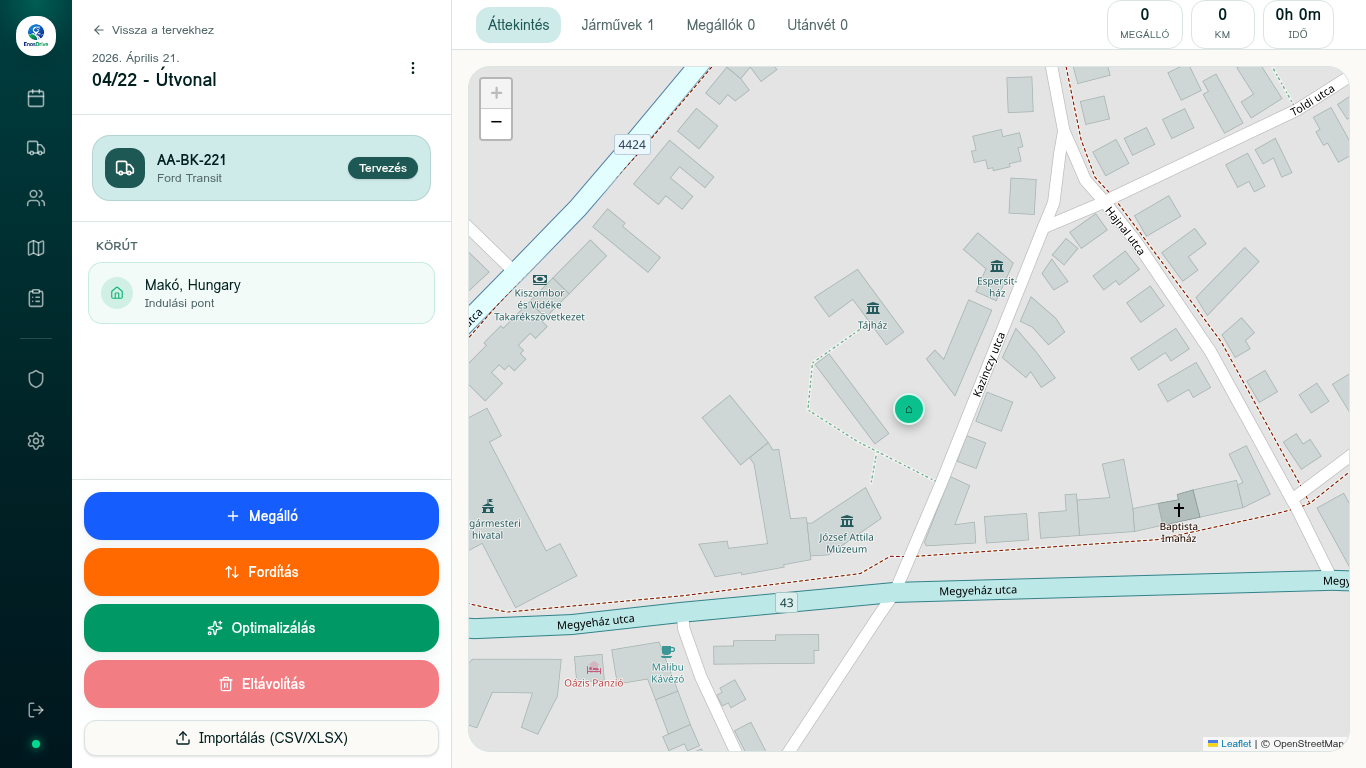Viewport: 1366px width, 768px height.
Task: Click the home start marker on map
Action: (908, 409)
